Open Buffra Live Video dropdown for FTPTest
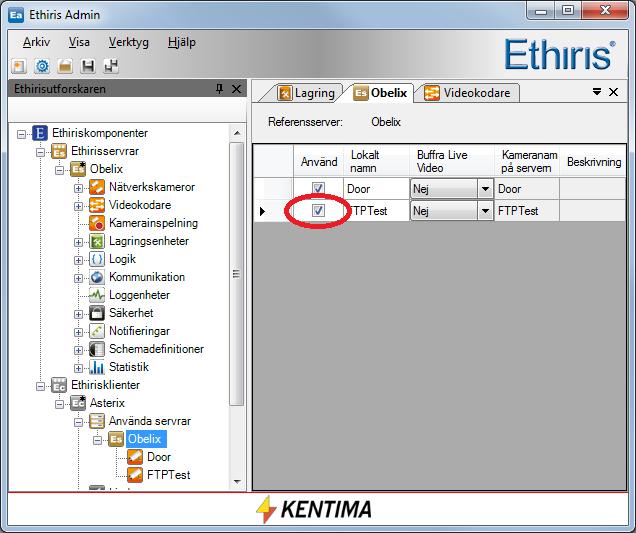The width and height of the screenshot is (636, 533). tap(485, 211)
